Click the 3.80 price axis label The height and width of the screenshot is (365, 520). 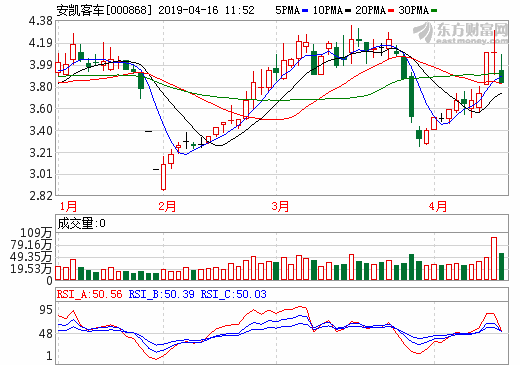pyautogui.click(x=41, y=87)
